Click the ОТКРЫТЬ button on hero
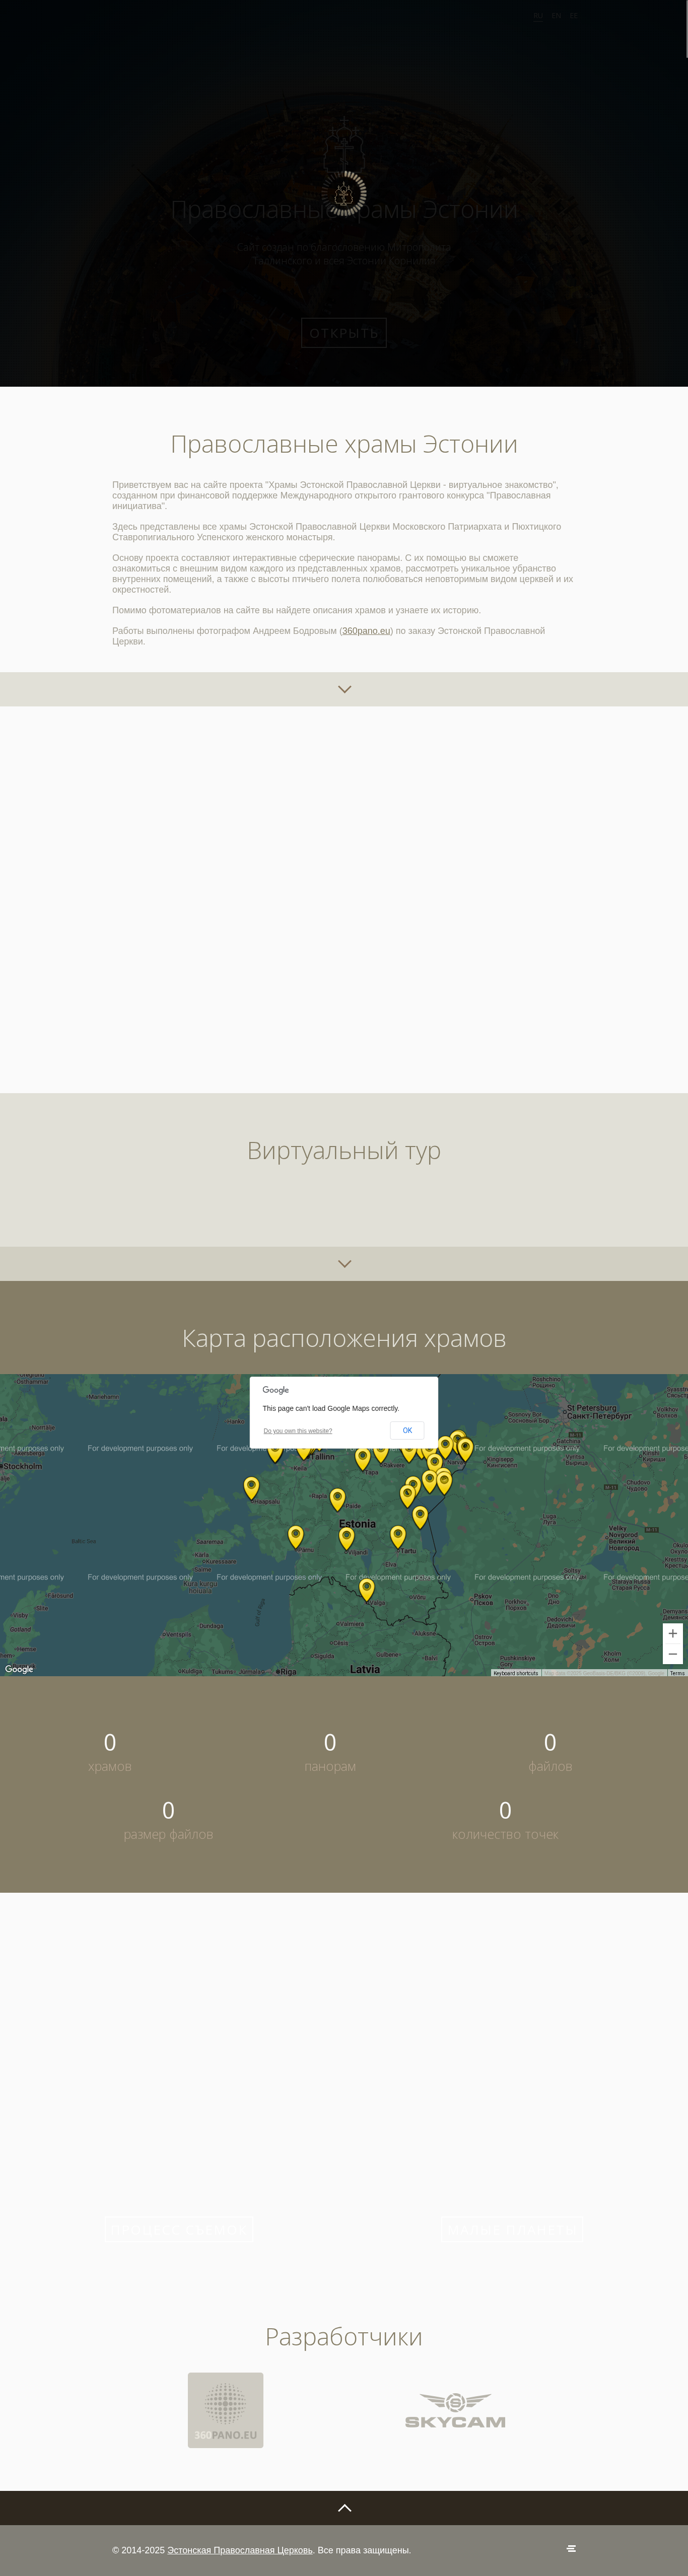 coord(344,333)
